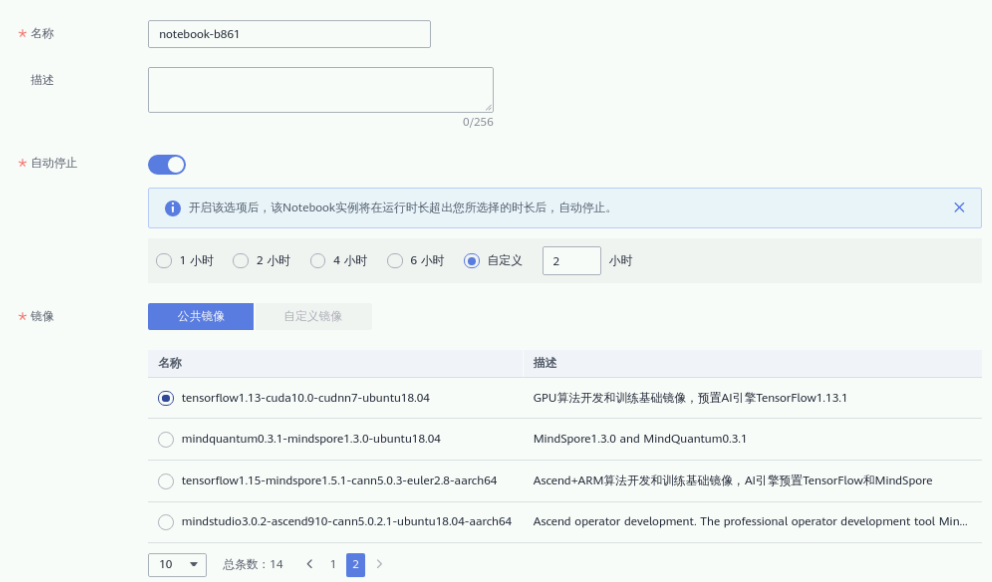Image resolution: width=992 pixels, height=582 pixels.
Task: Select the 自定义 duration radio button
Action: coord(472,261)
